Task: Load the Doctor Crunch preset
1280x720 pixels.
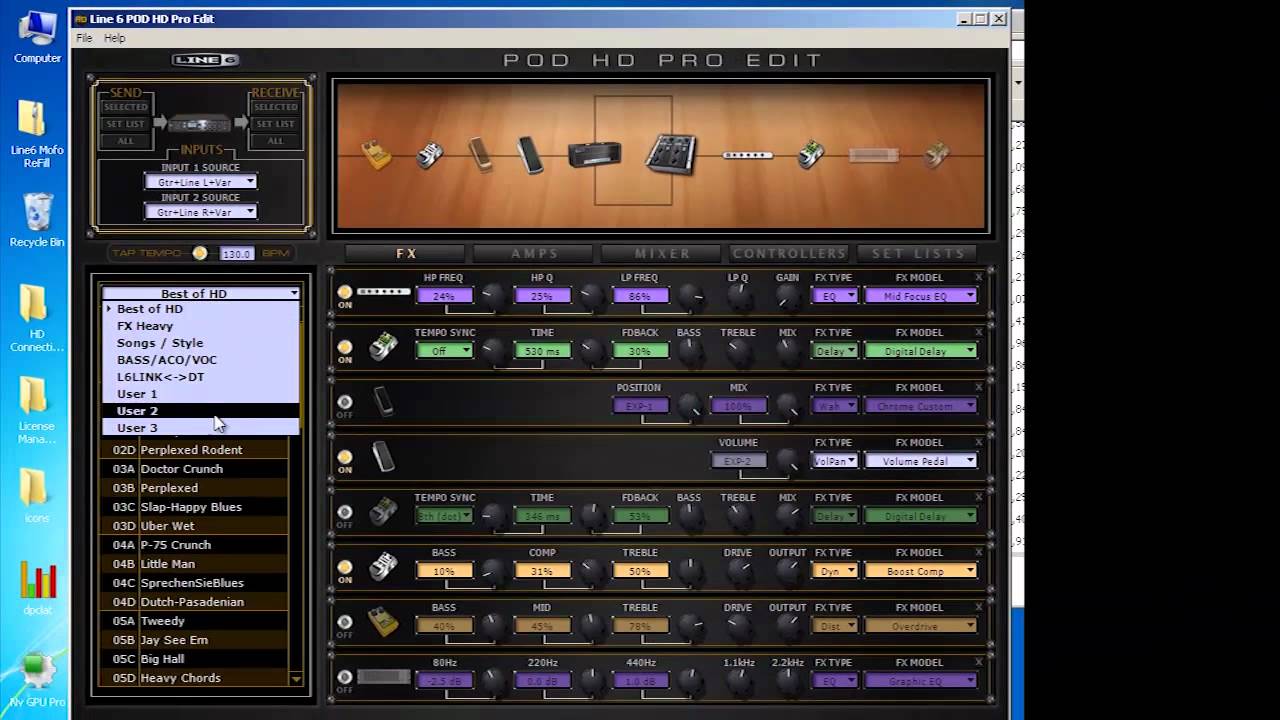Action: point(181,469)
